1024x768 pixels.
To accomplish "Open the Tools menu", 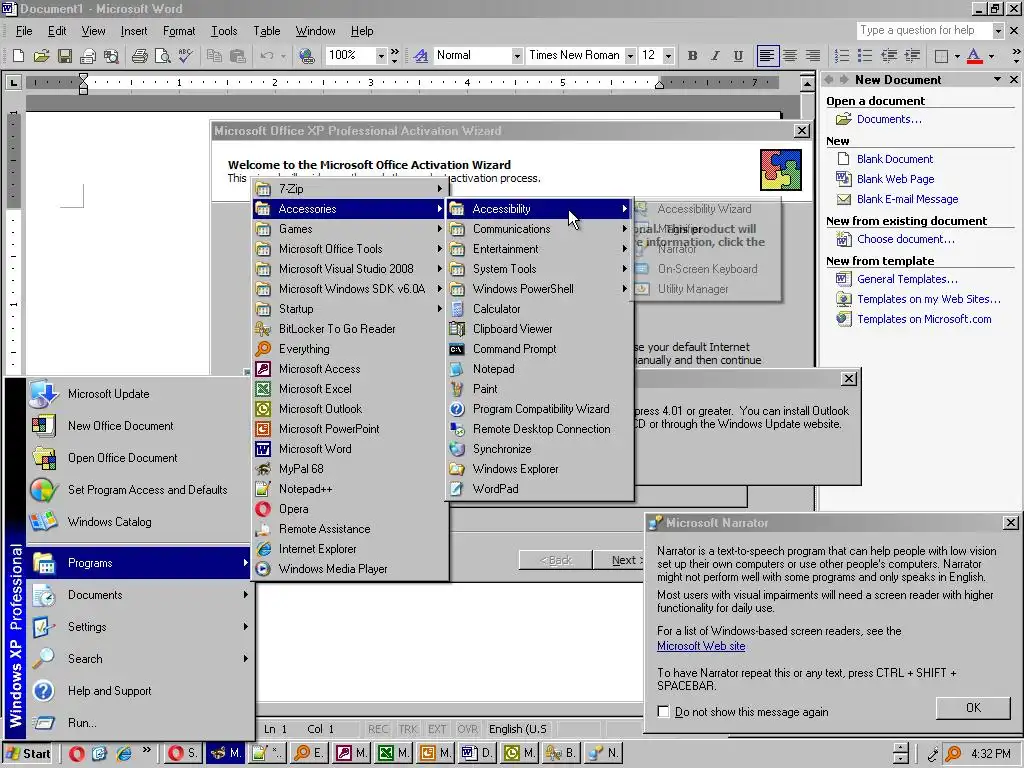I will pyautogui.click(x=224, y=31).
